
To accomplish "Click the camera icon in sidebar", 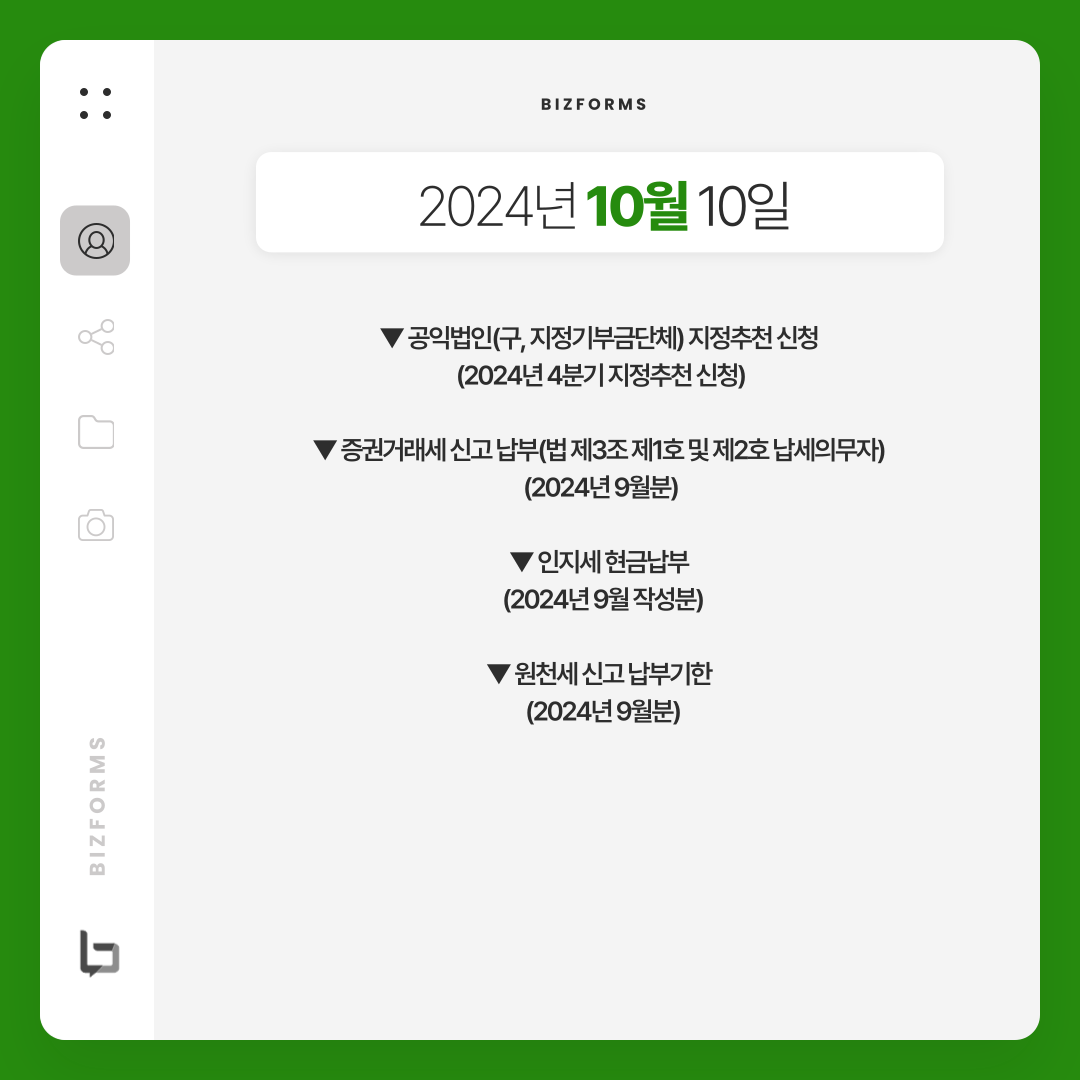I will click(x=96, y=526).
